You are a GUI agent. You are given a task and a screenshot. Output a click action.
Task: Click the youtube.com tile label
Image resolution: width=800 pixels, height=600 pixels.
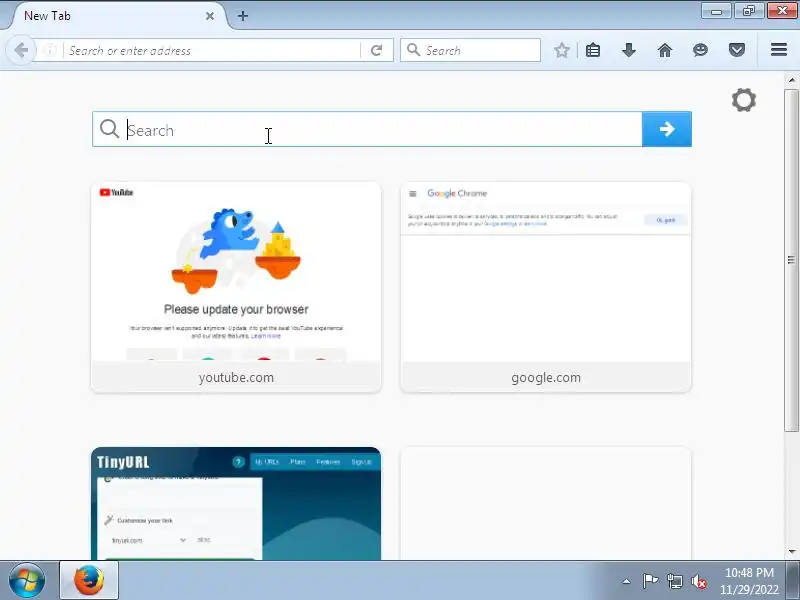(x=236, y=378)
